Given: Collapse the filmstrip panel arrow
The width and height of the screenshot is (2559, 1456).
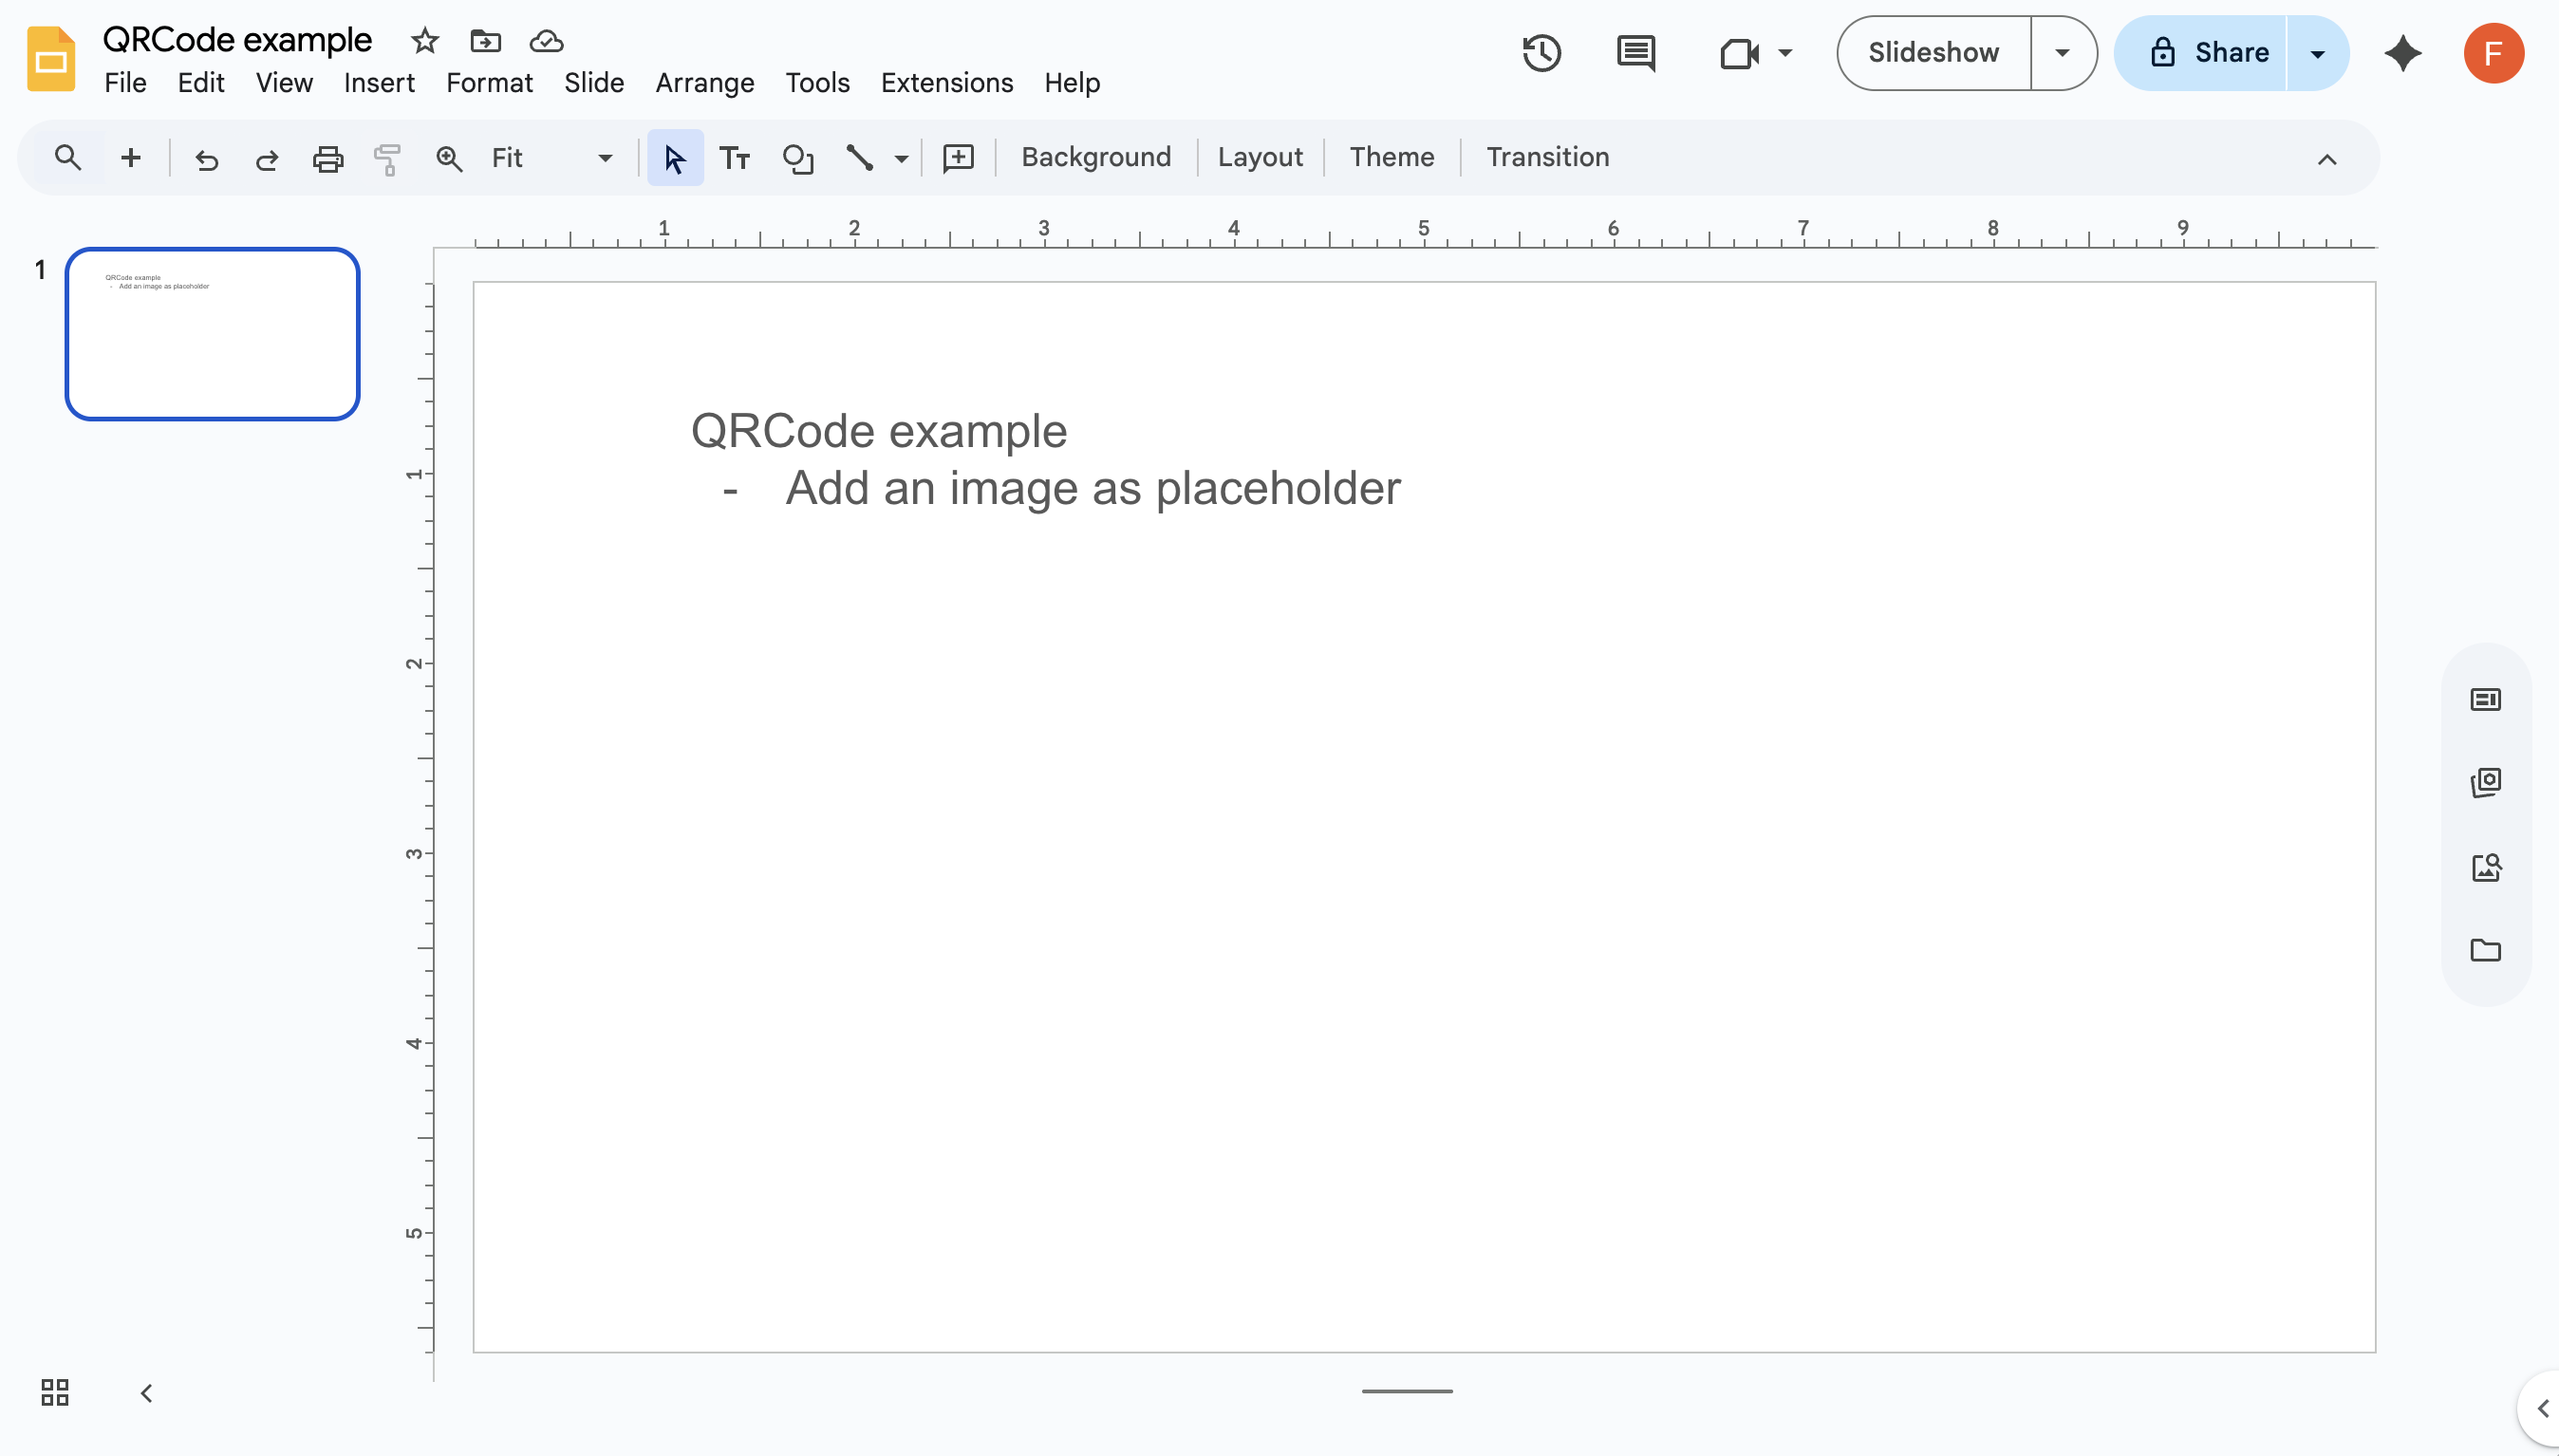Looking at the screenshot, I should click(146, 1392).
